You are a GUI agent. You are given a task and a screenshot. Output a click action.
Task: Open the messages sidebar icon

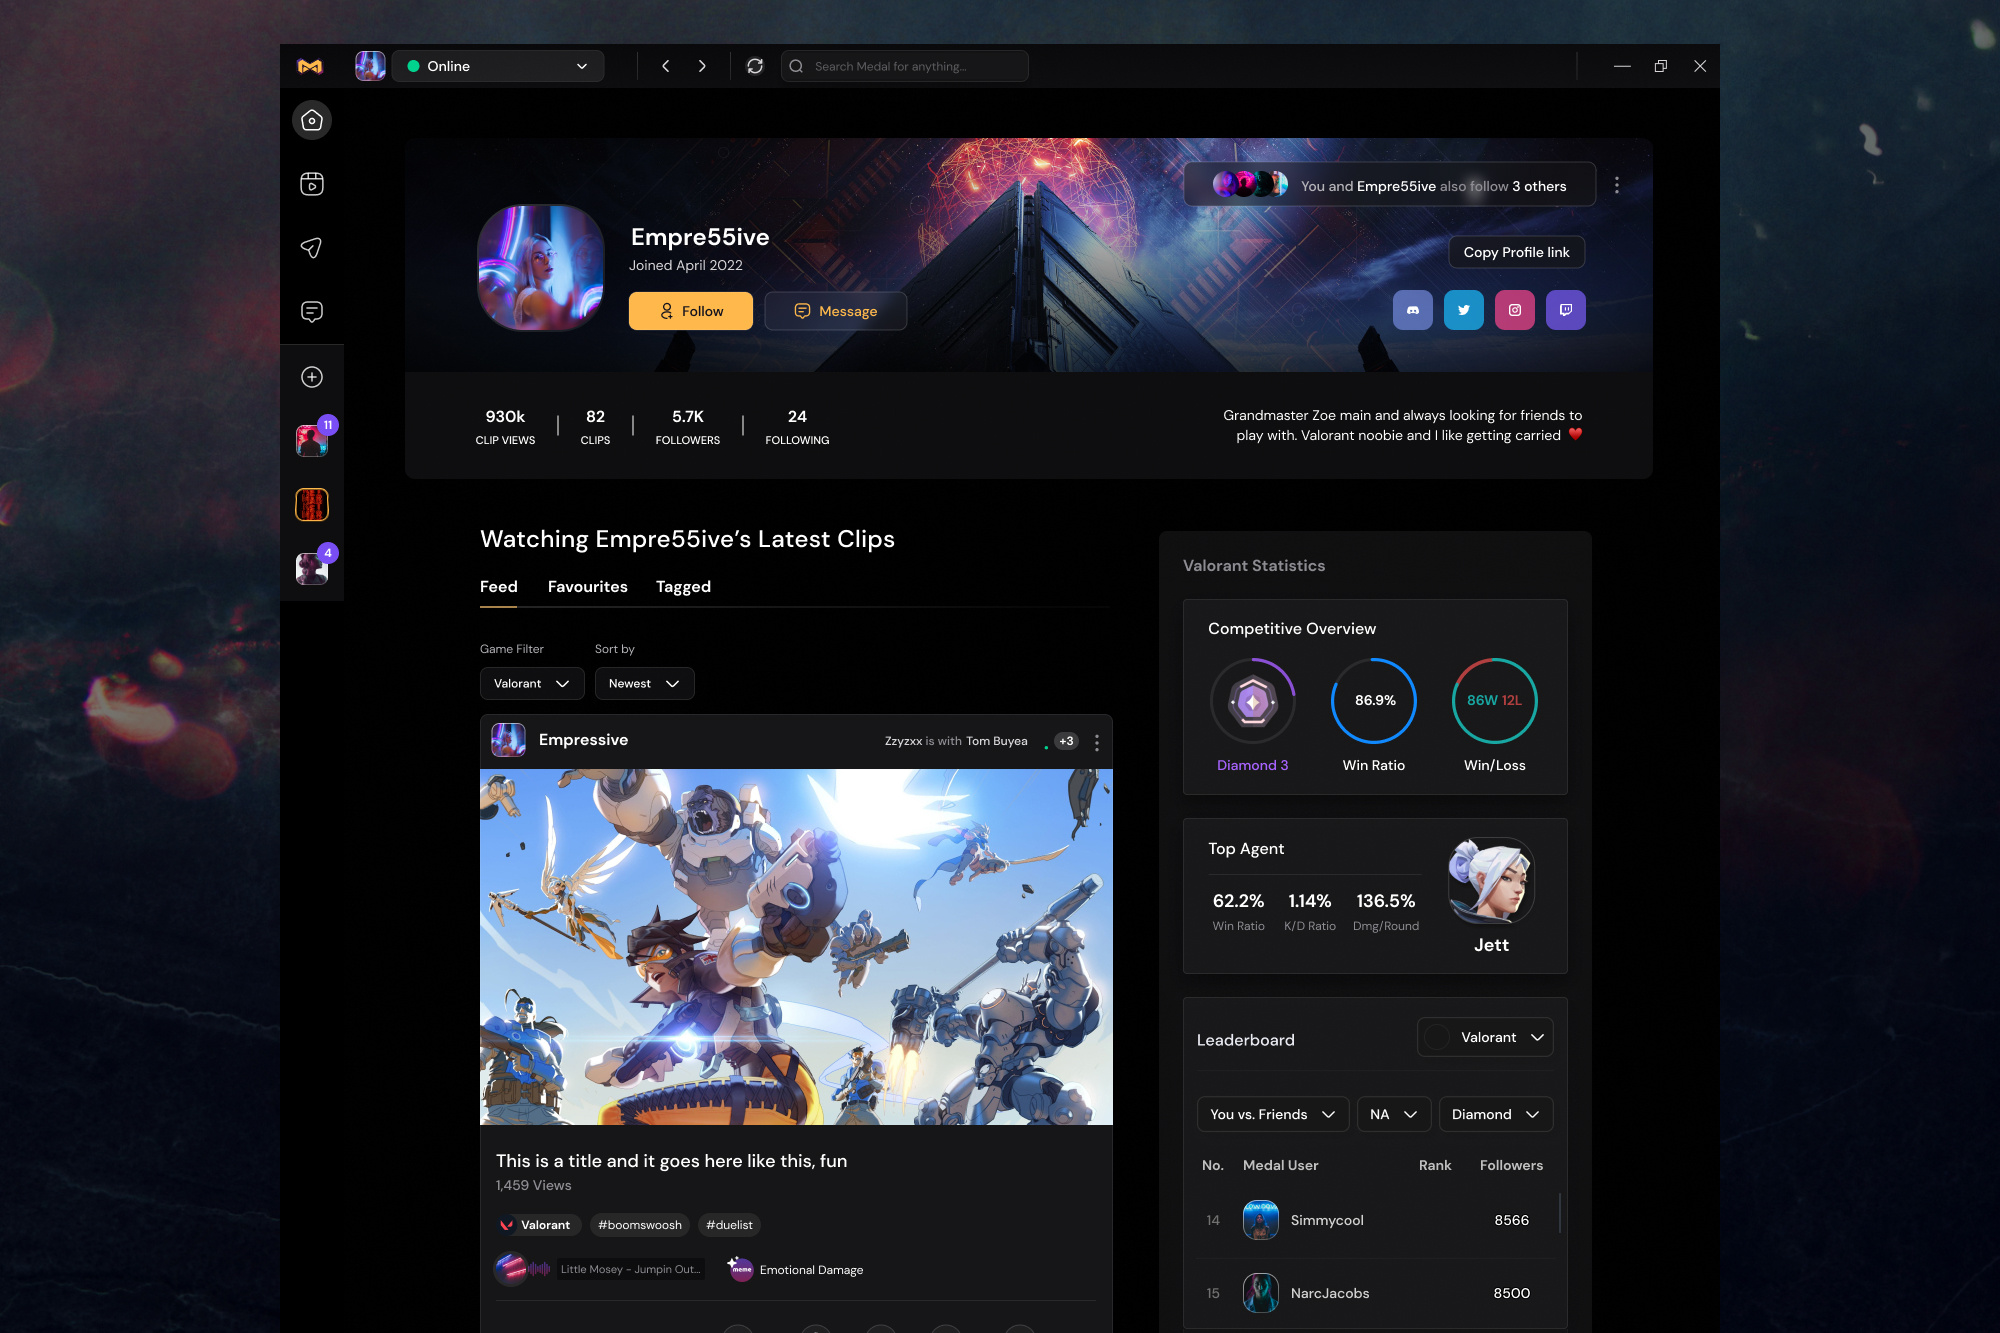(x=312, y=312)
